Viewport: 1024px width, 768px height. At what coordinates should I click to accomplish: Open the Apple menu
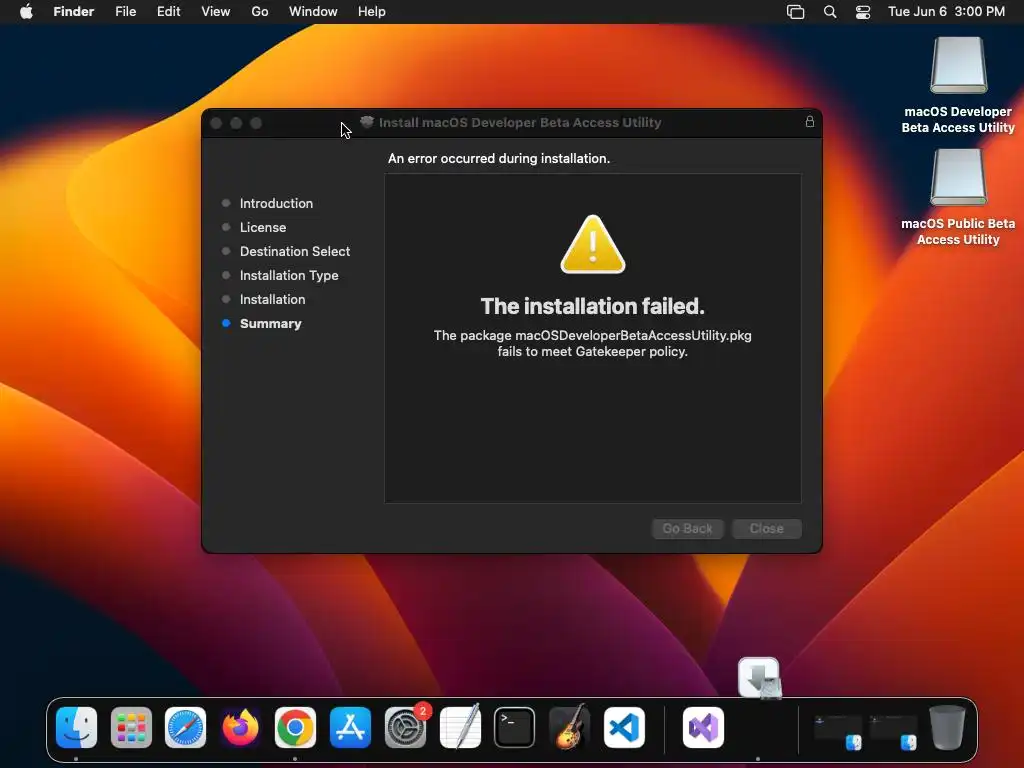tap(26, 12)
